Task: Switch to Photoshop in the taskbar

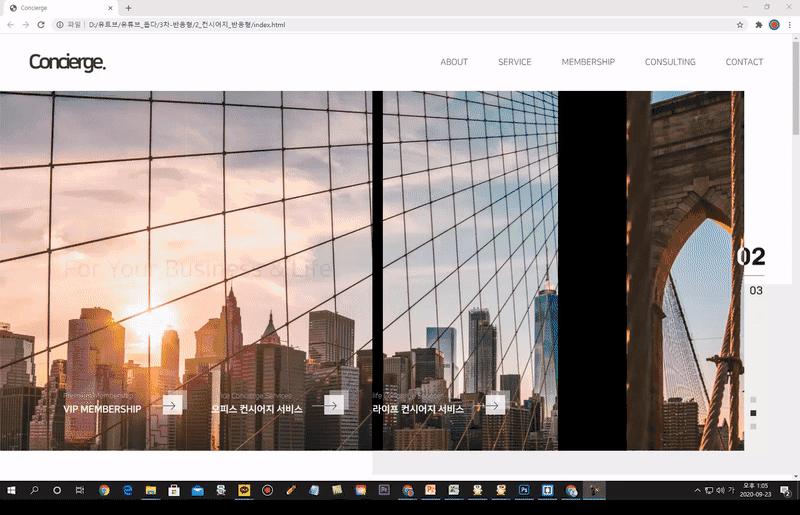Action: pos(524,491)
